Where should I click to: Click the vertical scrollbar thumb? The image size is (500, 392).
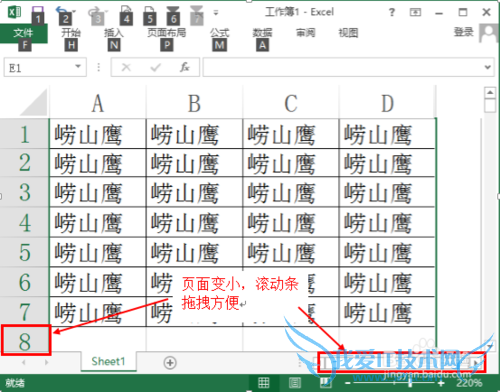[490, 105]
